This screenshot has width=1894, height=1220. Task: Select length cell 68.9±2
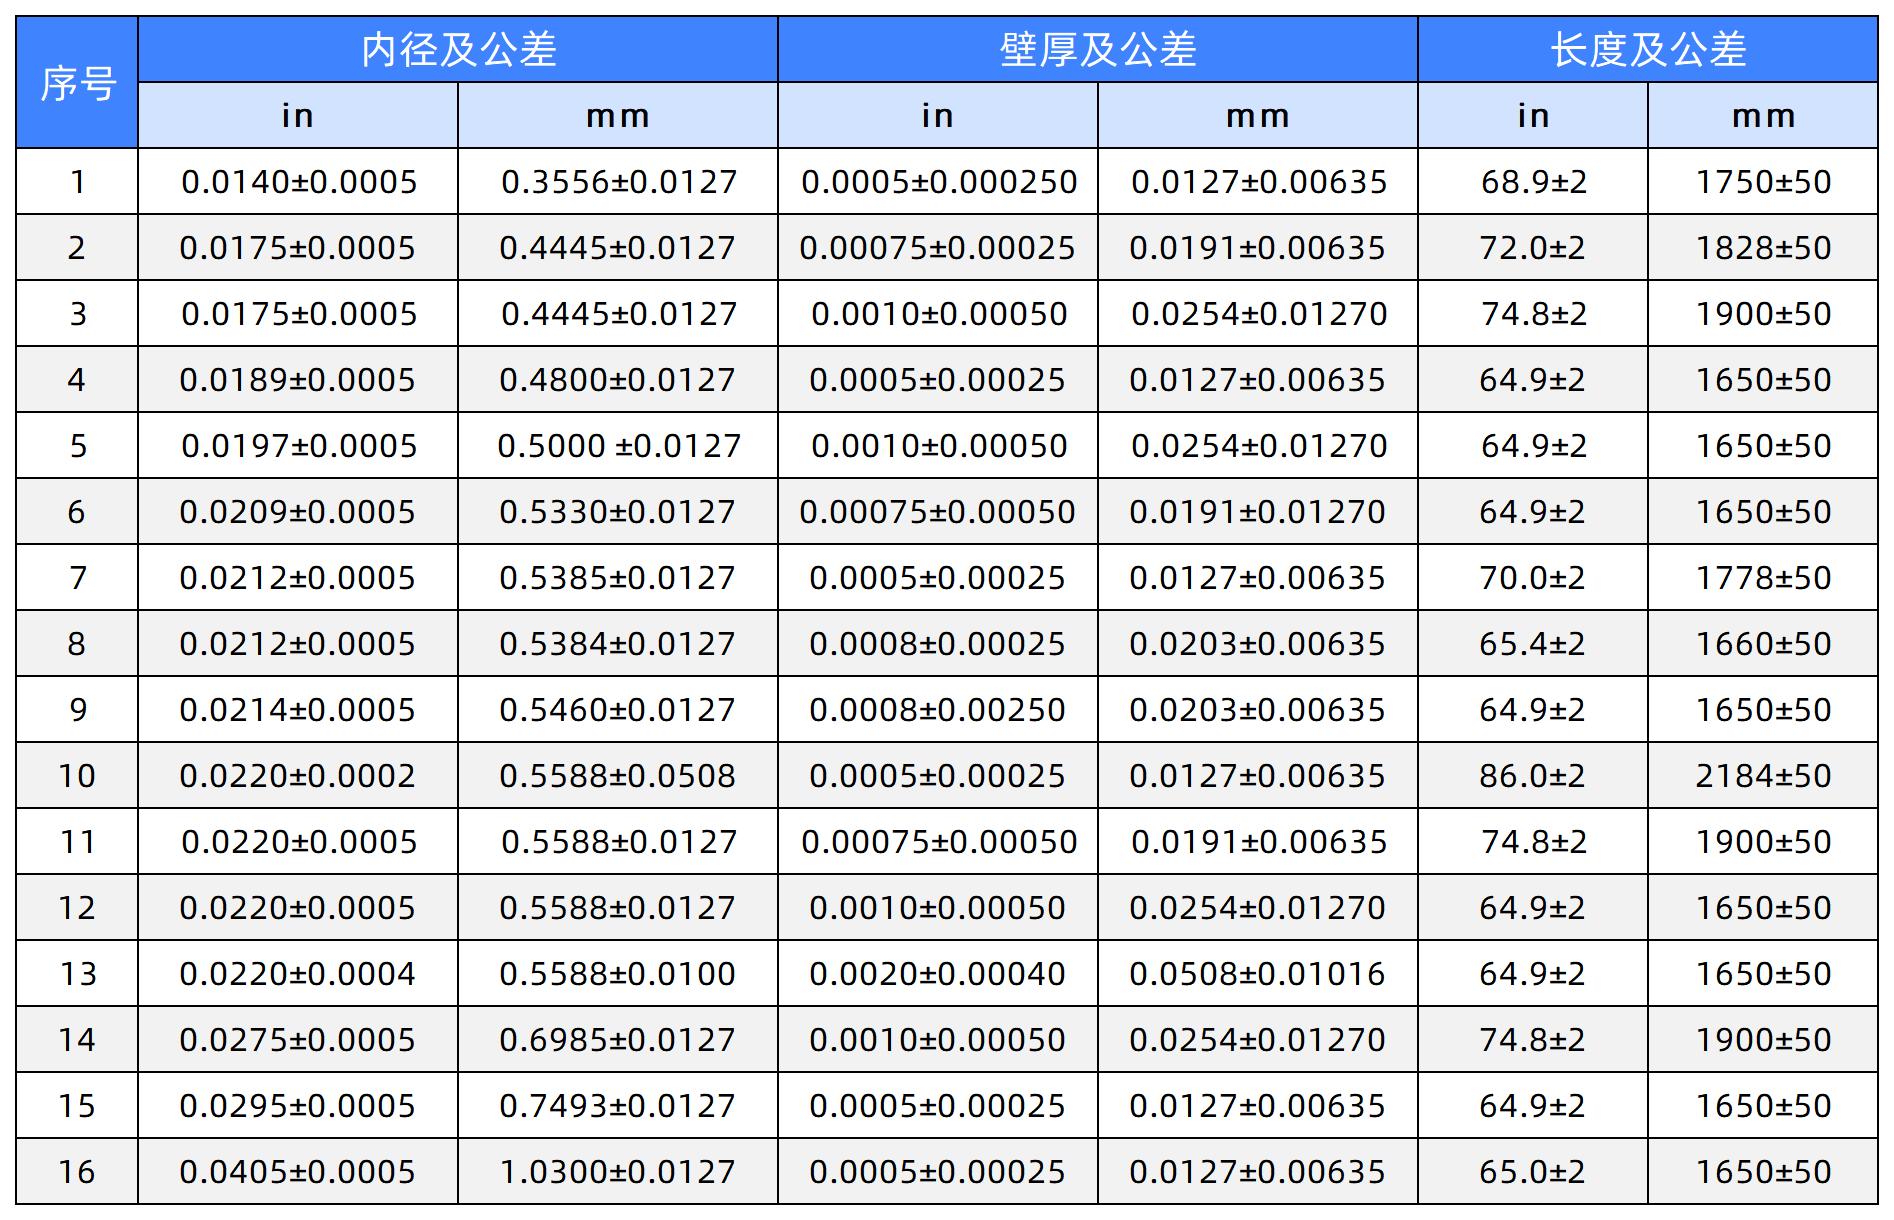1533,181
